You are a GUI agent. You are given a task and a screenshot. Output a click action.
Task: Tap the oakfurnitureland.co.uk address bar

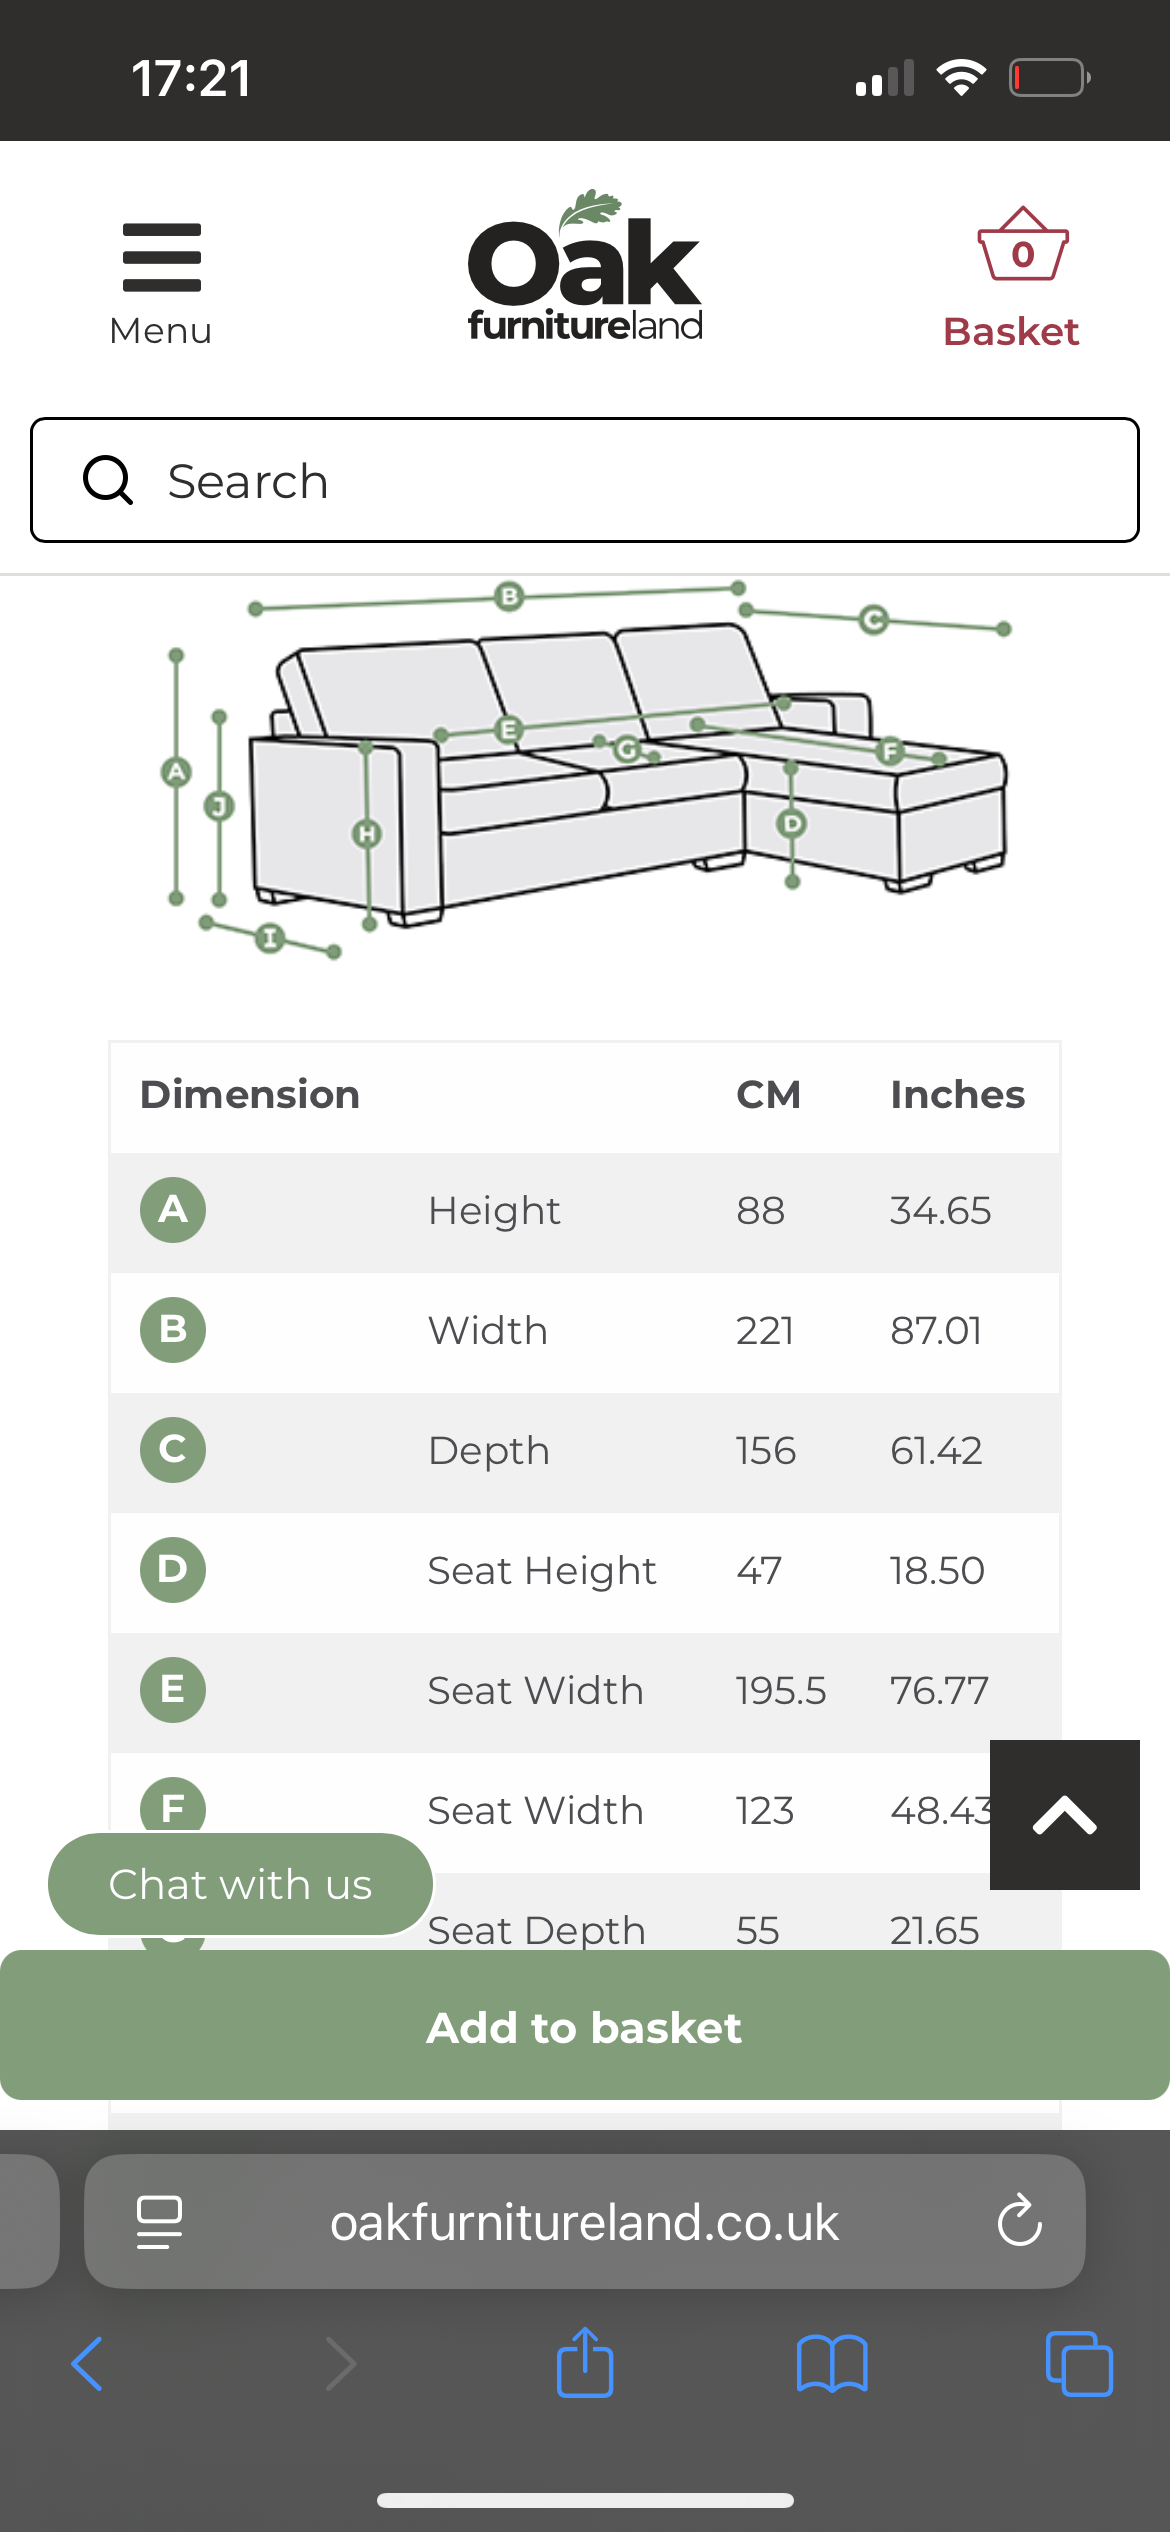click(x=584, y=2222)
